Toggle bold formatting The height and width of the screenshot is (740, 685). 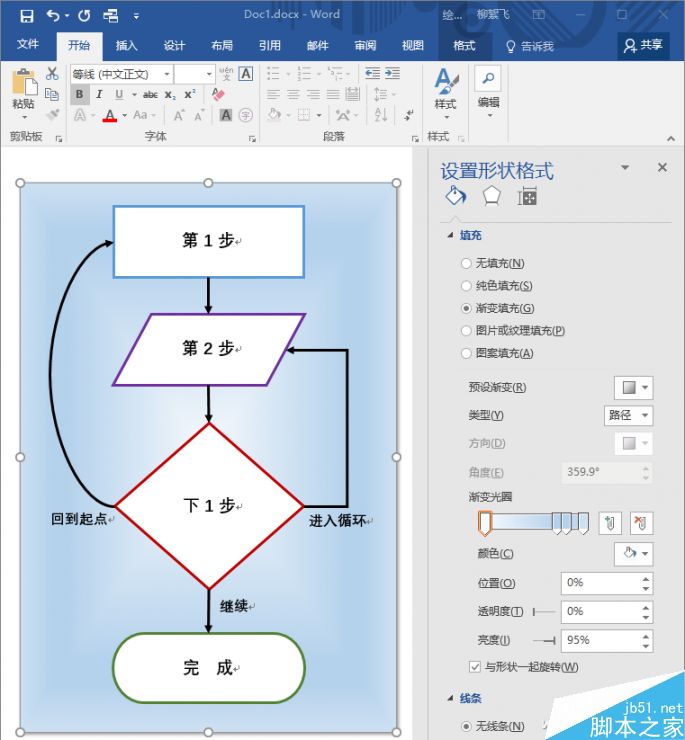click(79, 94)
